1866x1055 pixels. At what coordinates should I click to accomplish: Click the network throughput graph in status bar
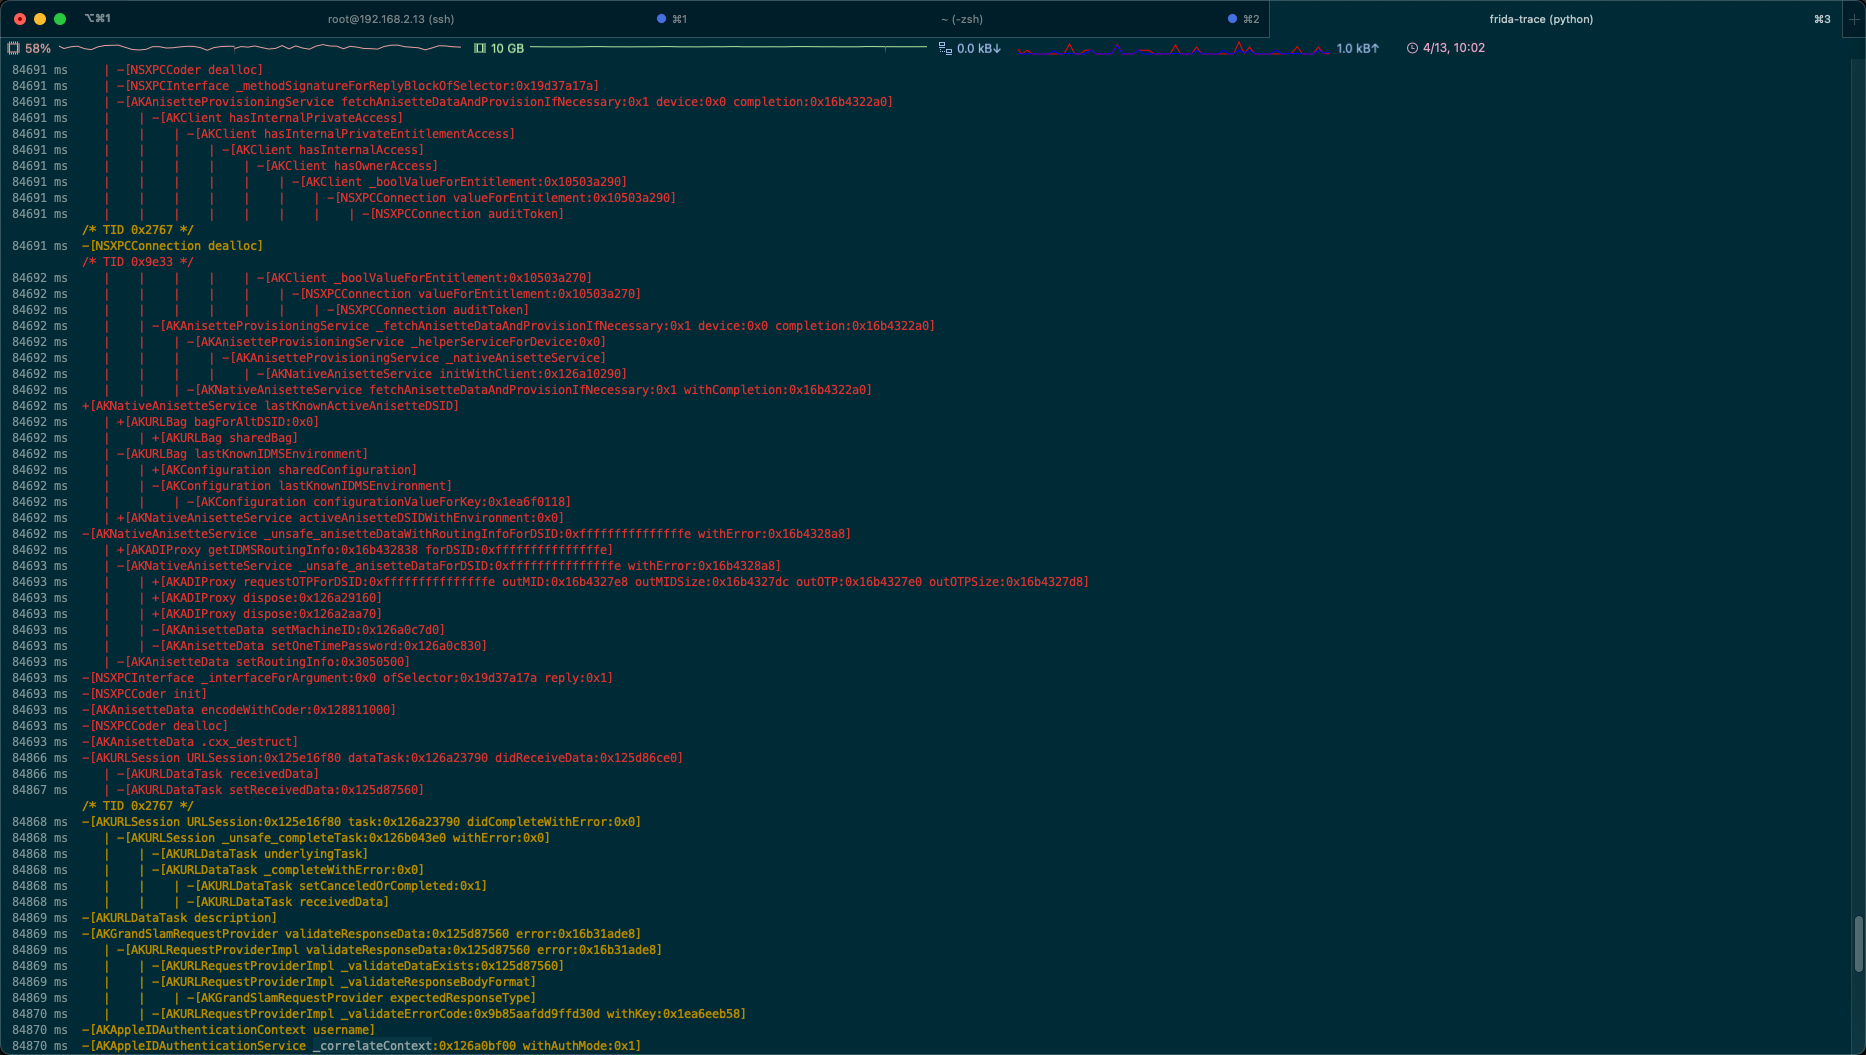pos(1173,48)
